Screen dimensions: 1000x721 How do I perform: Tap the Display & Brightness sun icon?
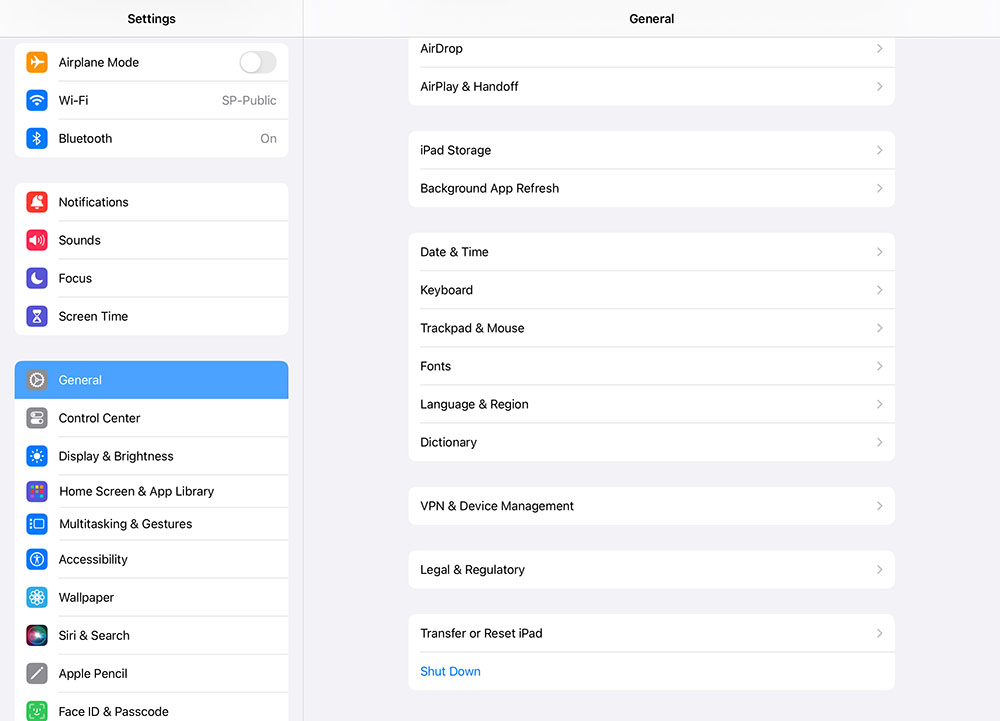[37, 456]
